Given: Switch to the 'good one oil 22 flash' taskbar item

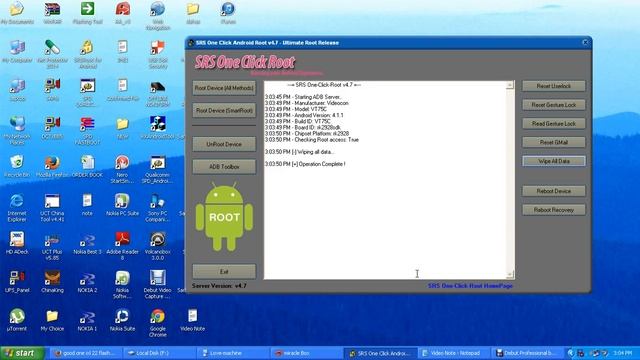Looking at the screenshot, I should click(85, 353).
